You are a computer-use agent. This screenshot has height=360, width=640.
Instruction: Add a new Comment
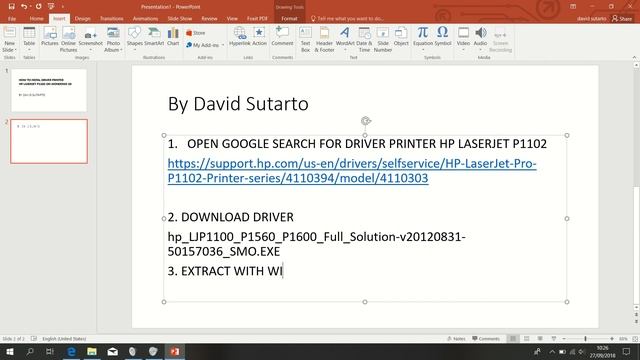tap(282, 37)
